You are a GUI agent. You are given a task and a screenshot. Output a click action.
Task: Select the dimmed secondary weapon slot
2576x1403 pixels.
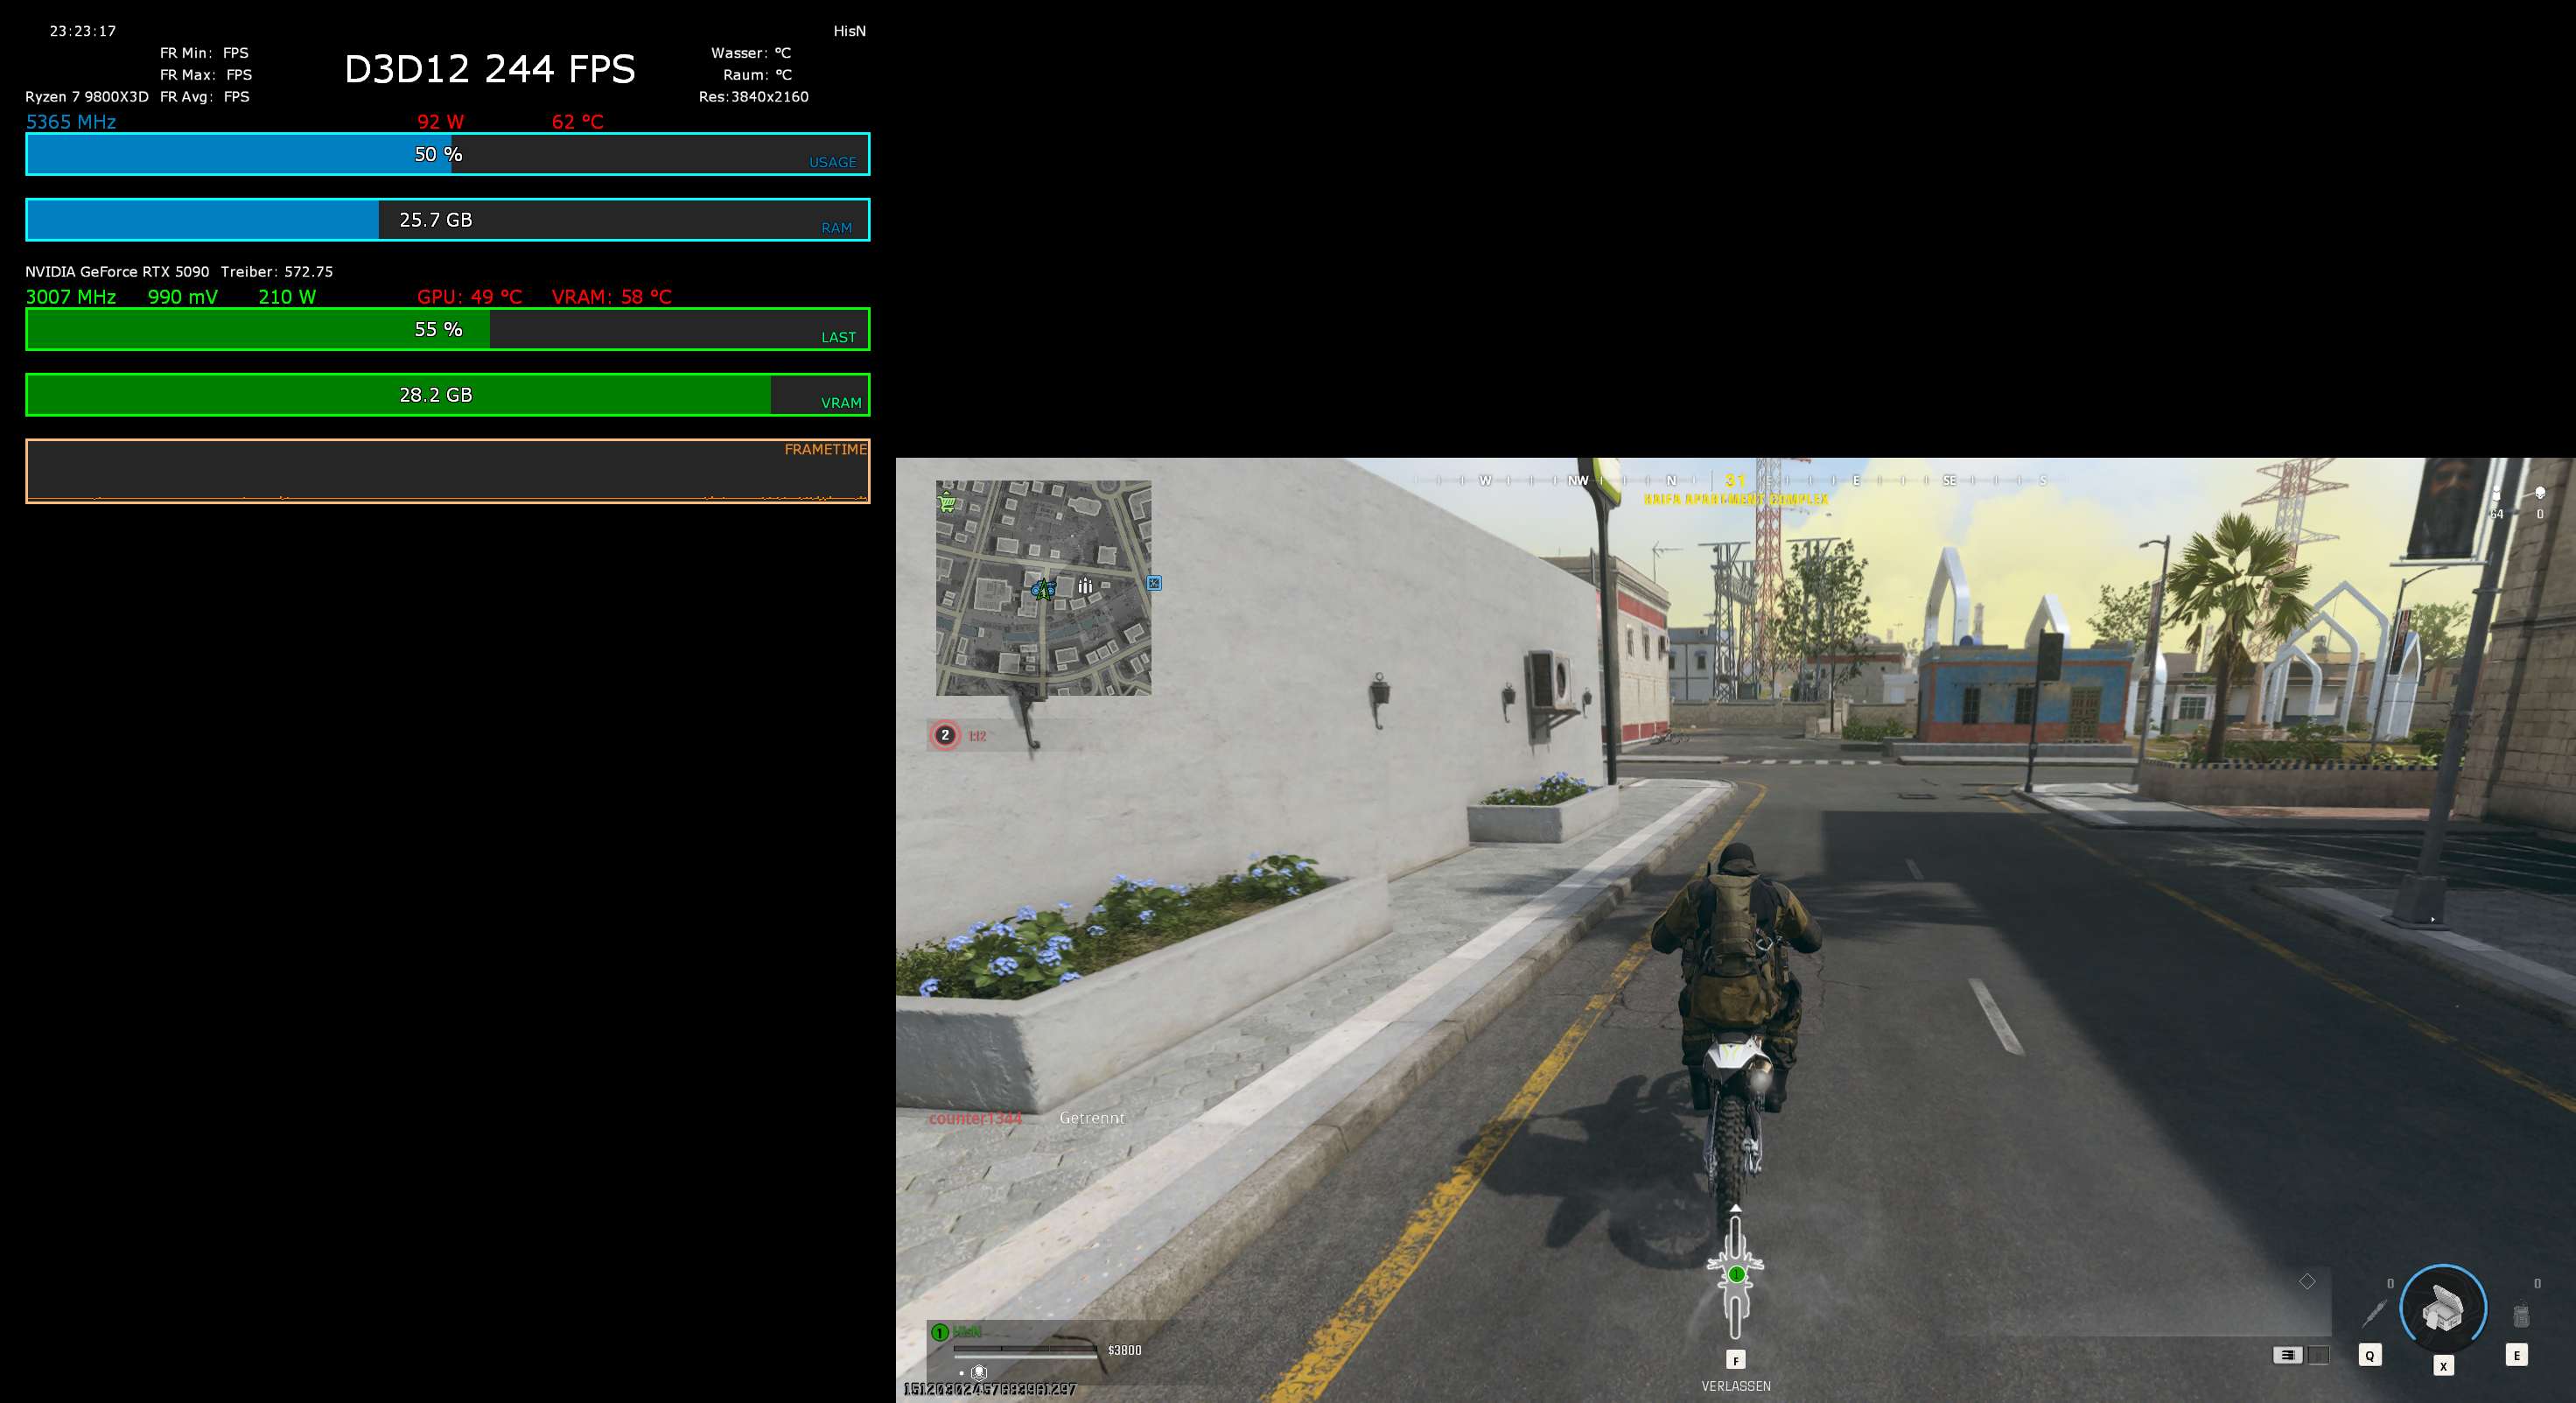pos(2319,1355)
